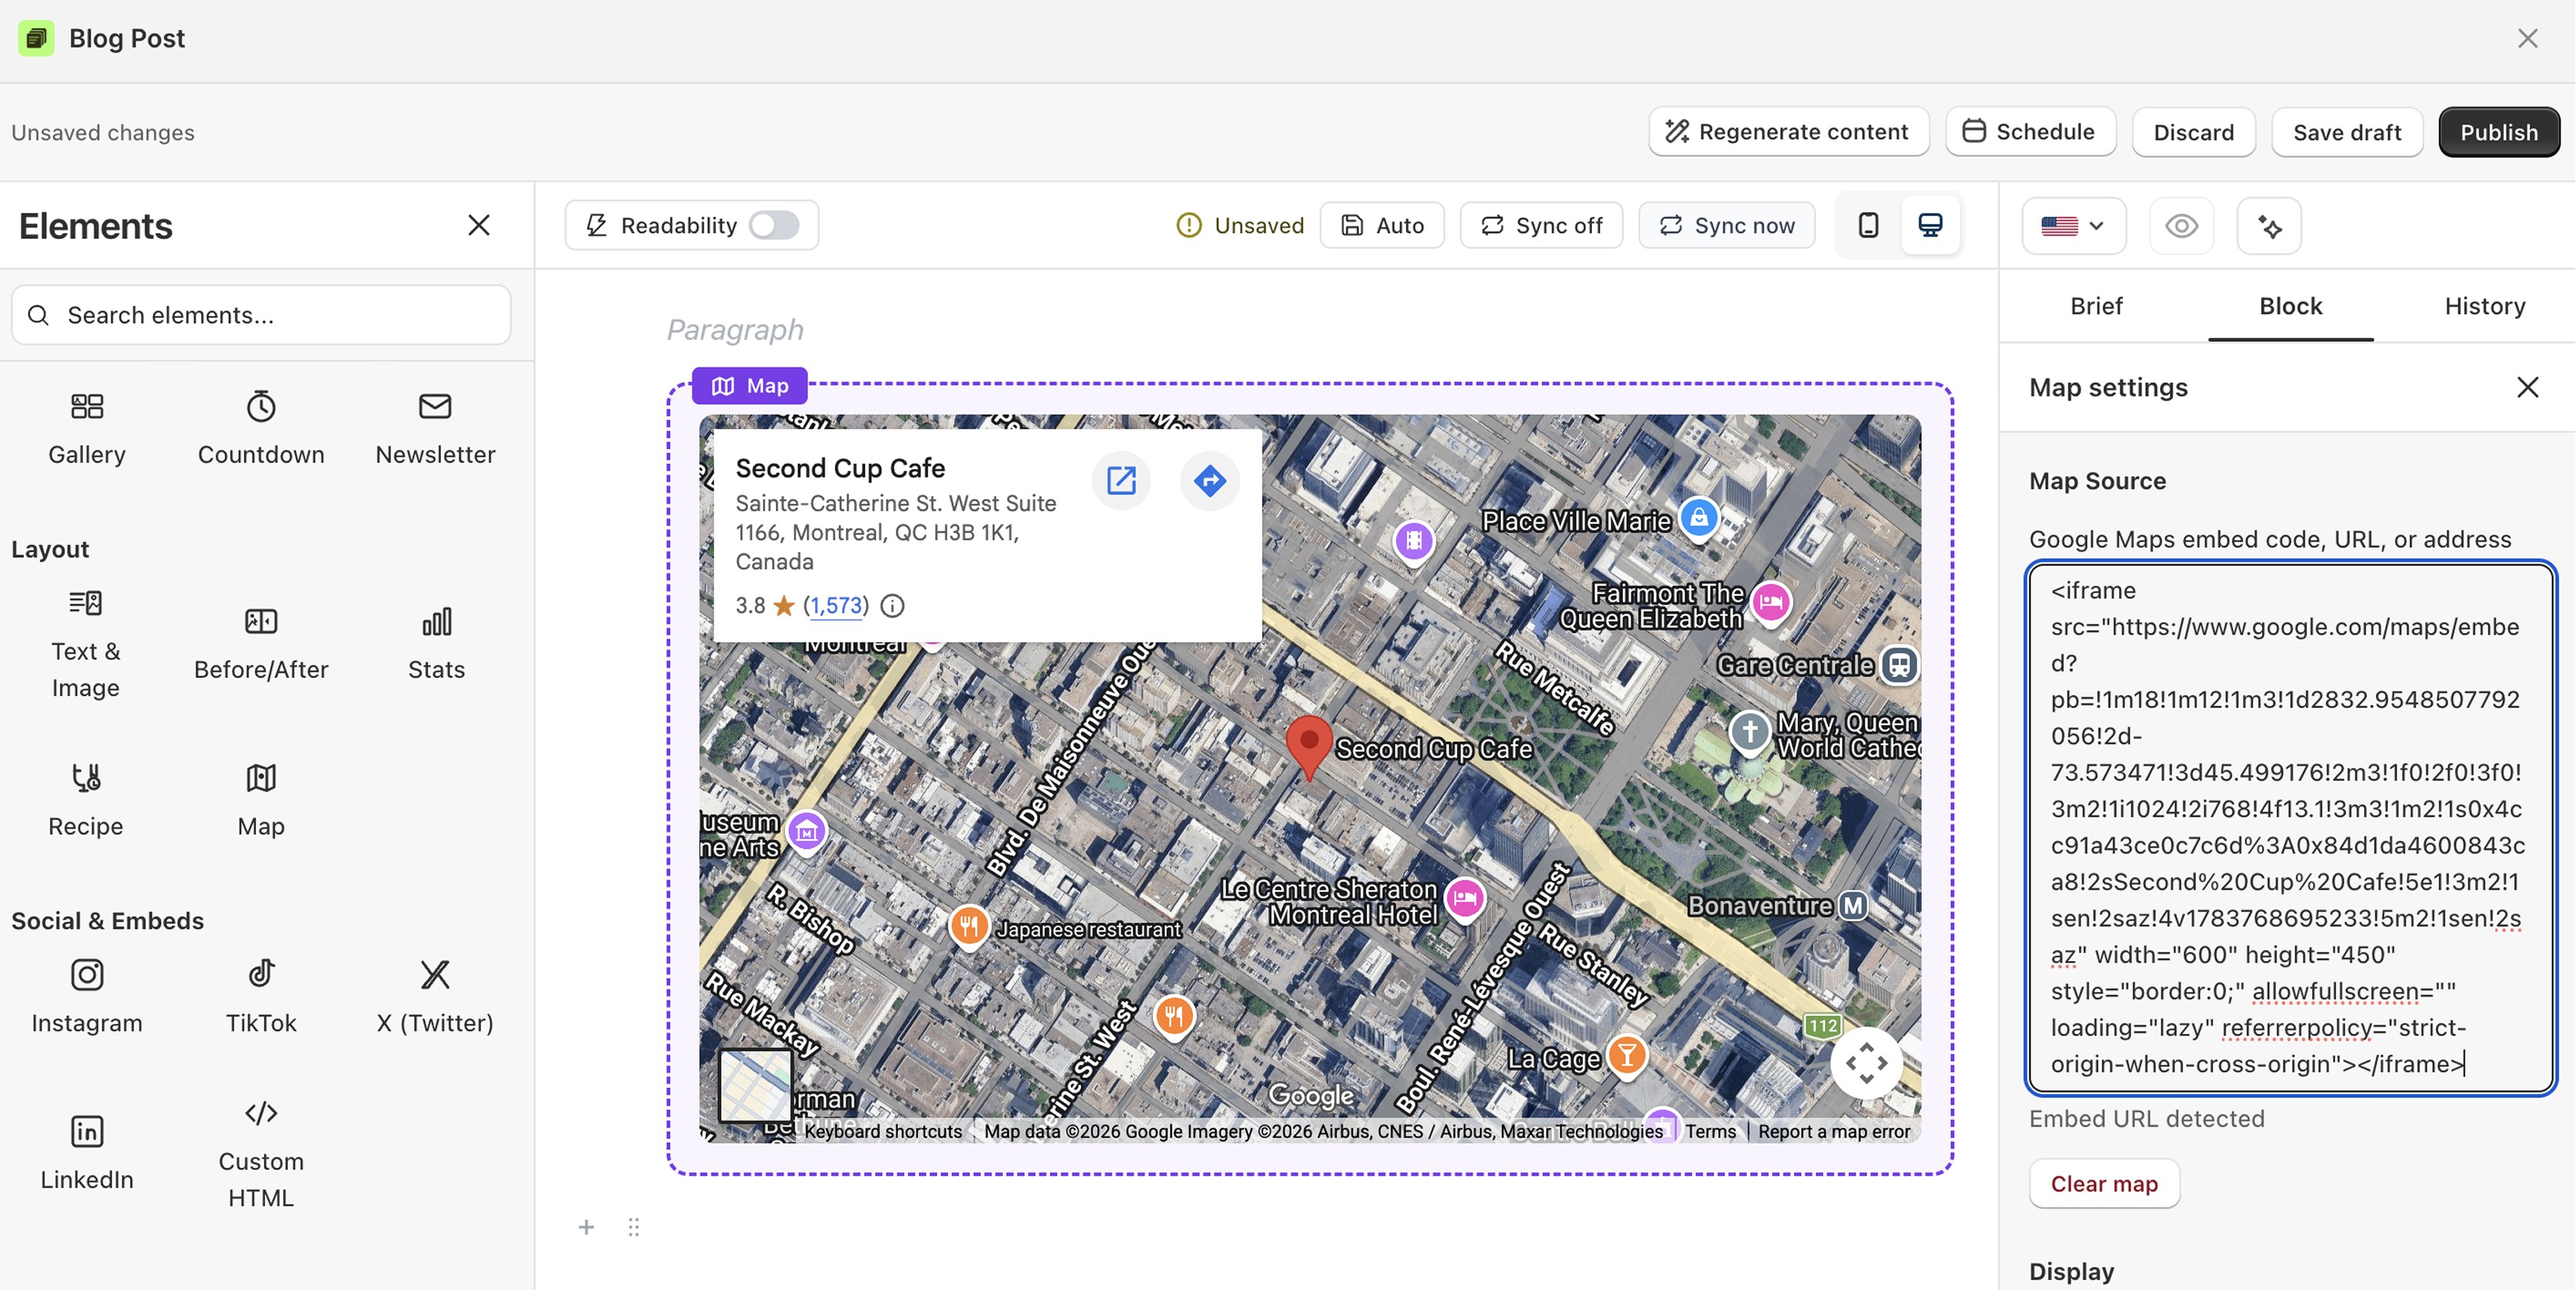2576x1290 pixels.
Task: Toggle Auto save mode
Action: [1382, 225]
